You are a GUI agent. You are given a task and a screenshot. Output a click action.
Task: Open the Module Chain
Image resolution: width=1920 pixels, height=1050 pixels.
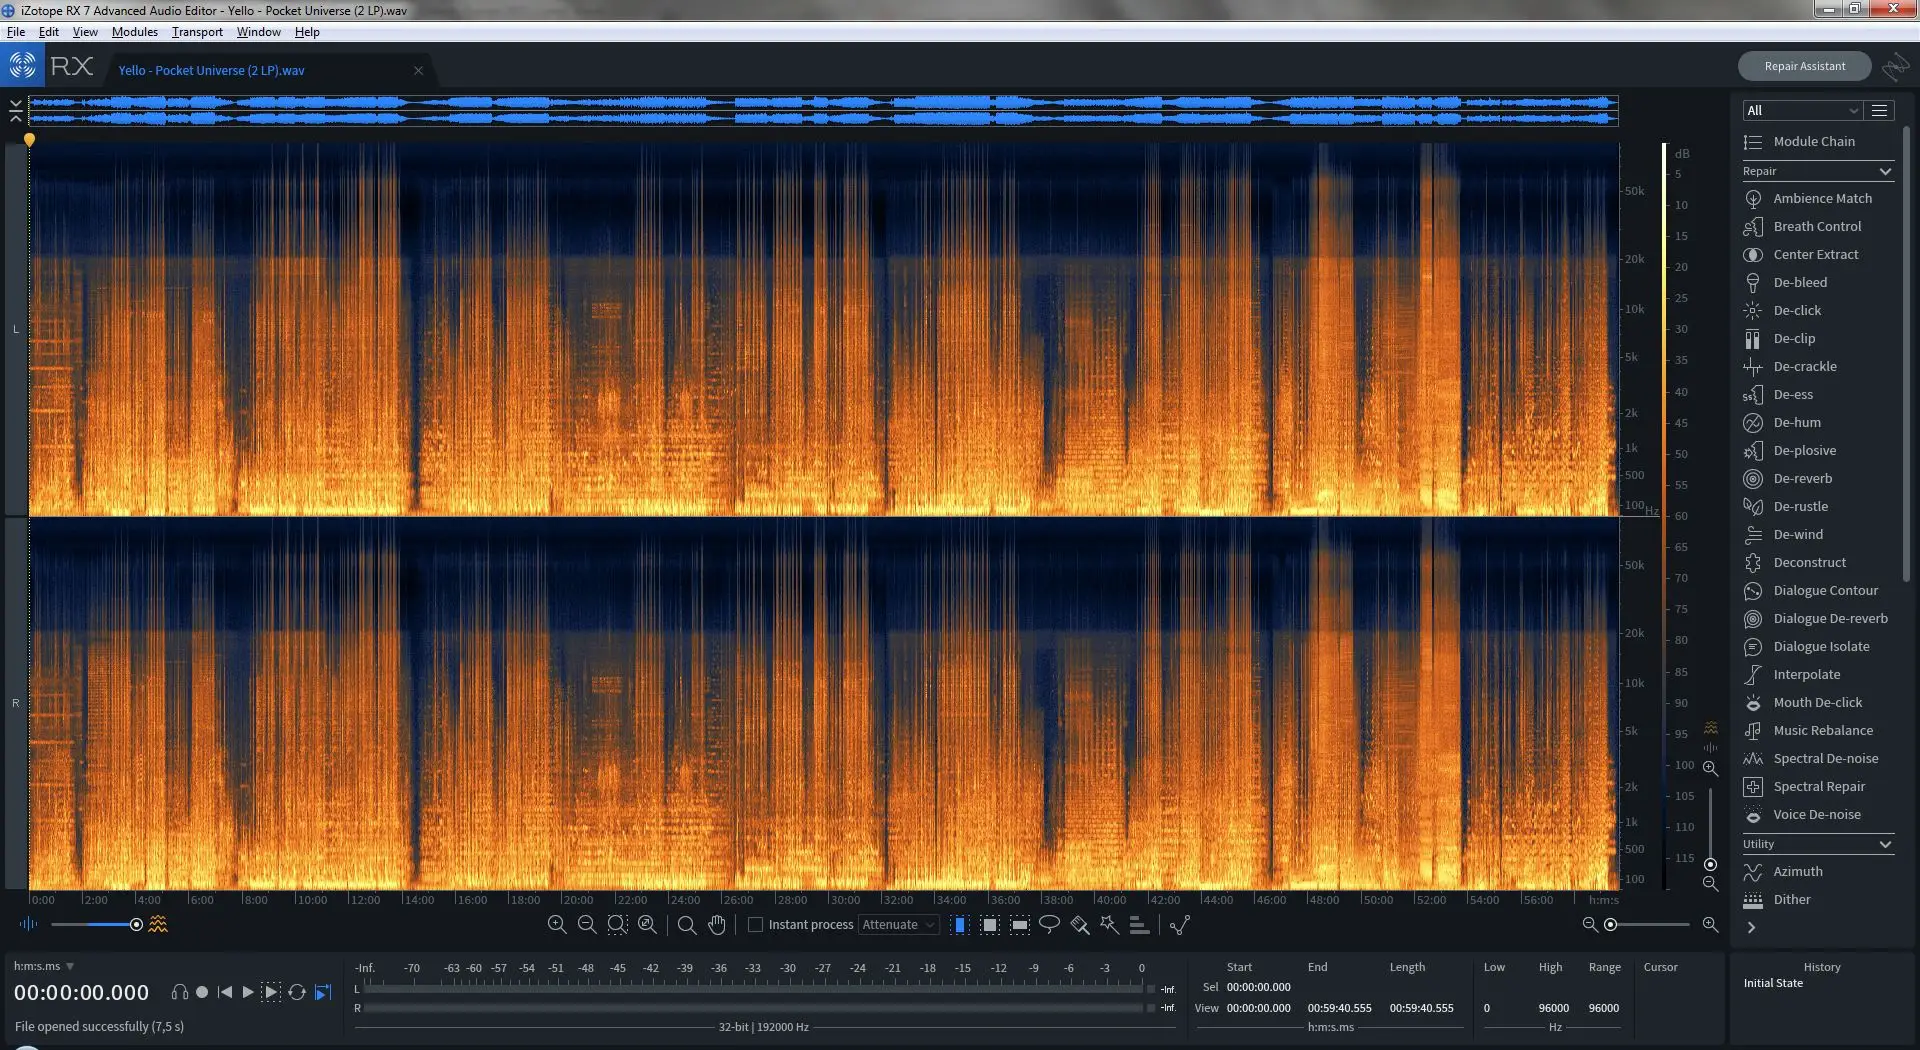point(1818,141)
